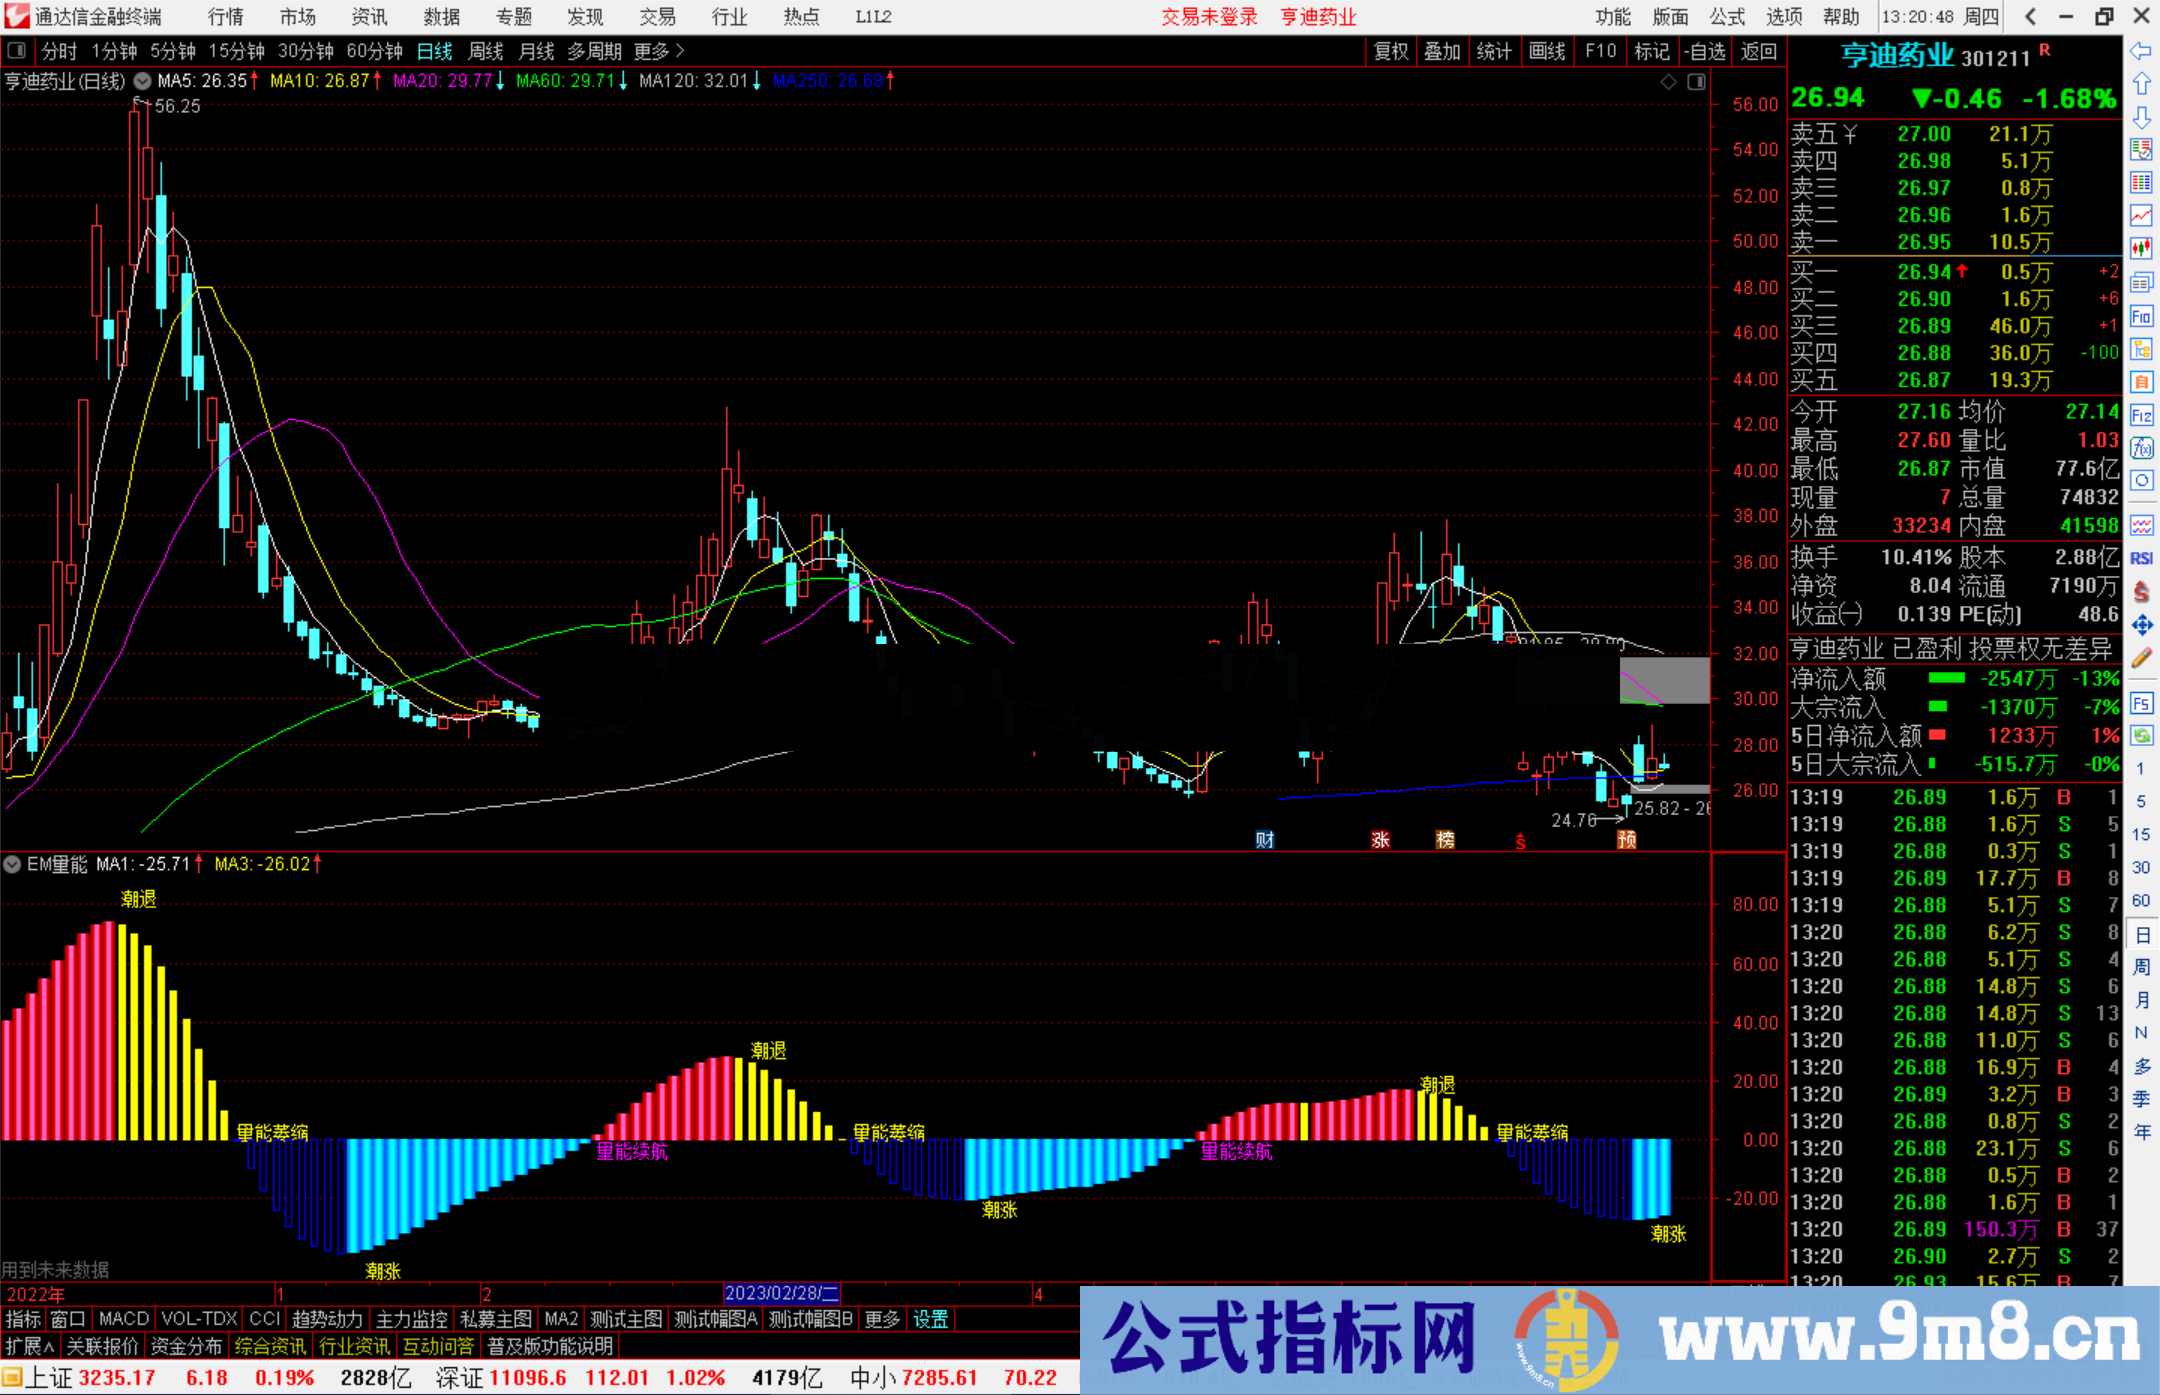2160x1395 pixels.
Task: Open dropdown circle beside 亨迪药业(日线) label
Action: coord(143,81)
